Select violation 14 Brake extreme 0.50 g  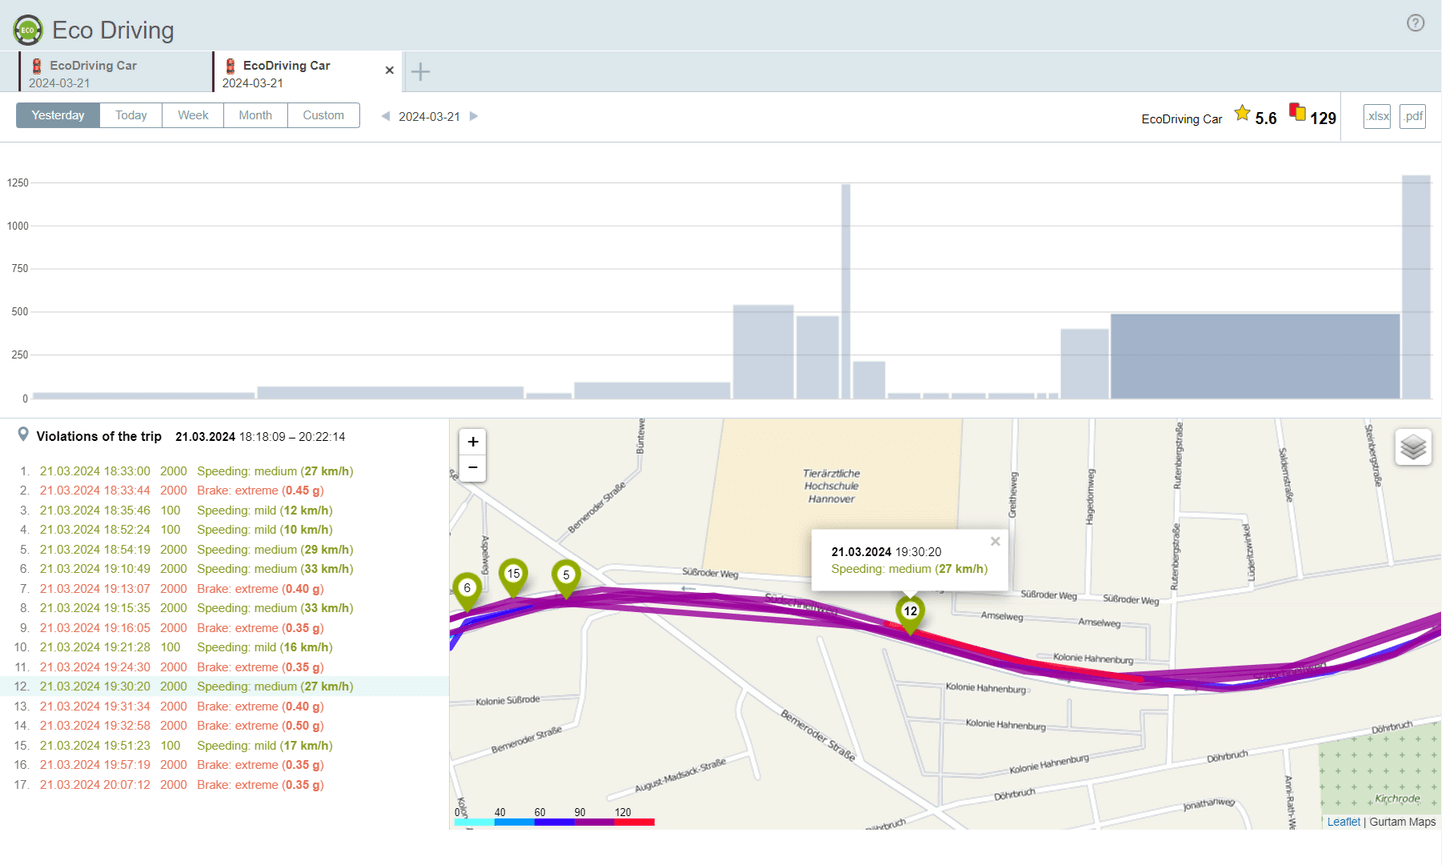260,726
